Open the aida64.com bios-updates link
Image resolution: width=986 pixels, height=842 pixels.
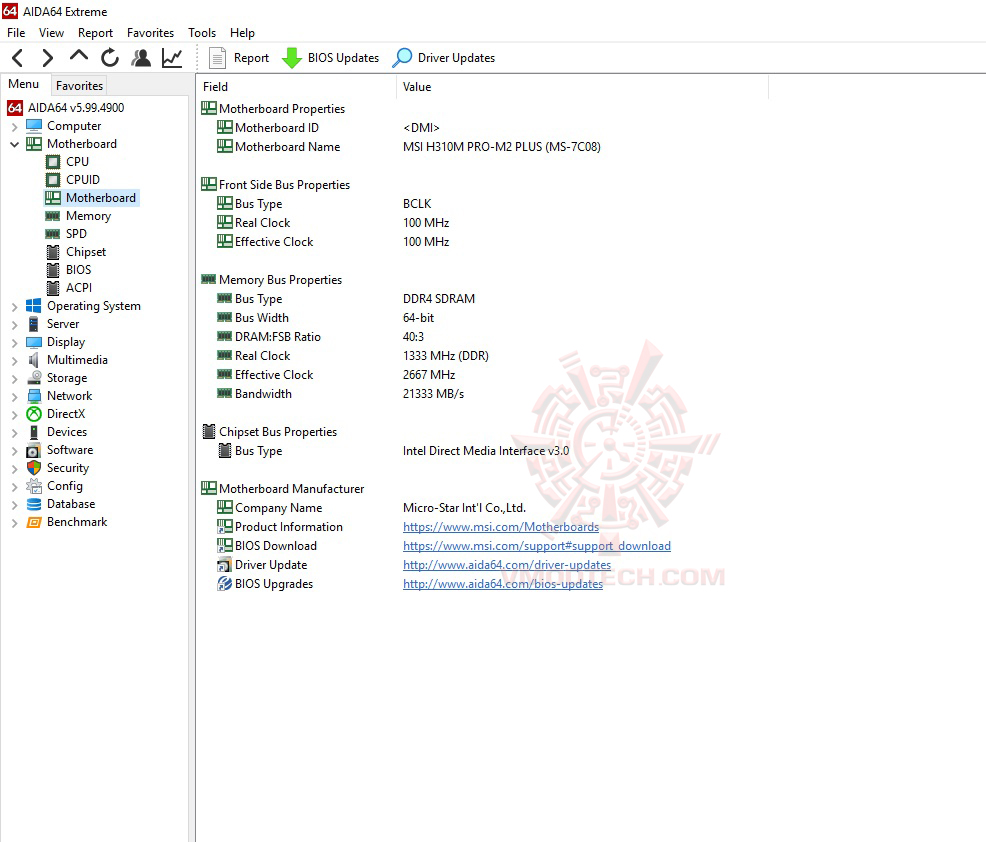pyautogui.click(x=502, y=584)
